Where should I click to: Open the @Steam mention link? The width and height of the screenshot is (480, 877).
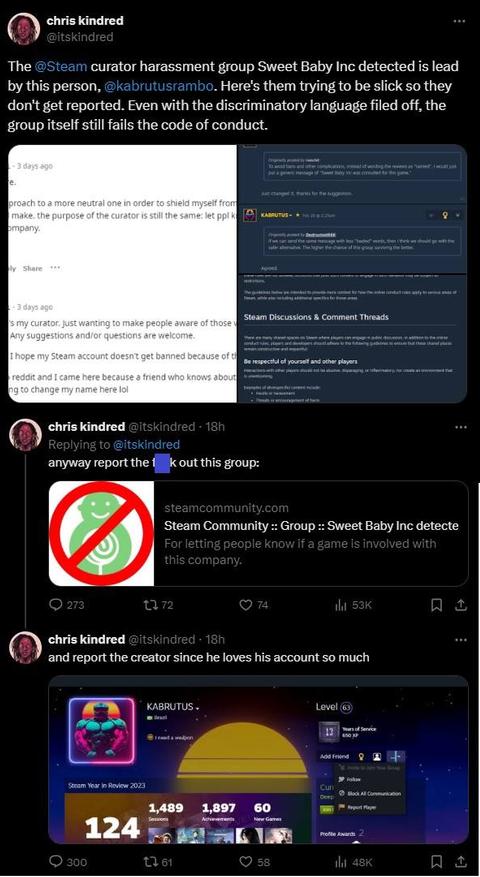coord(60,67)
